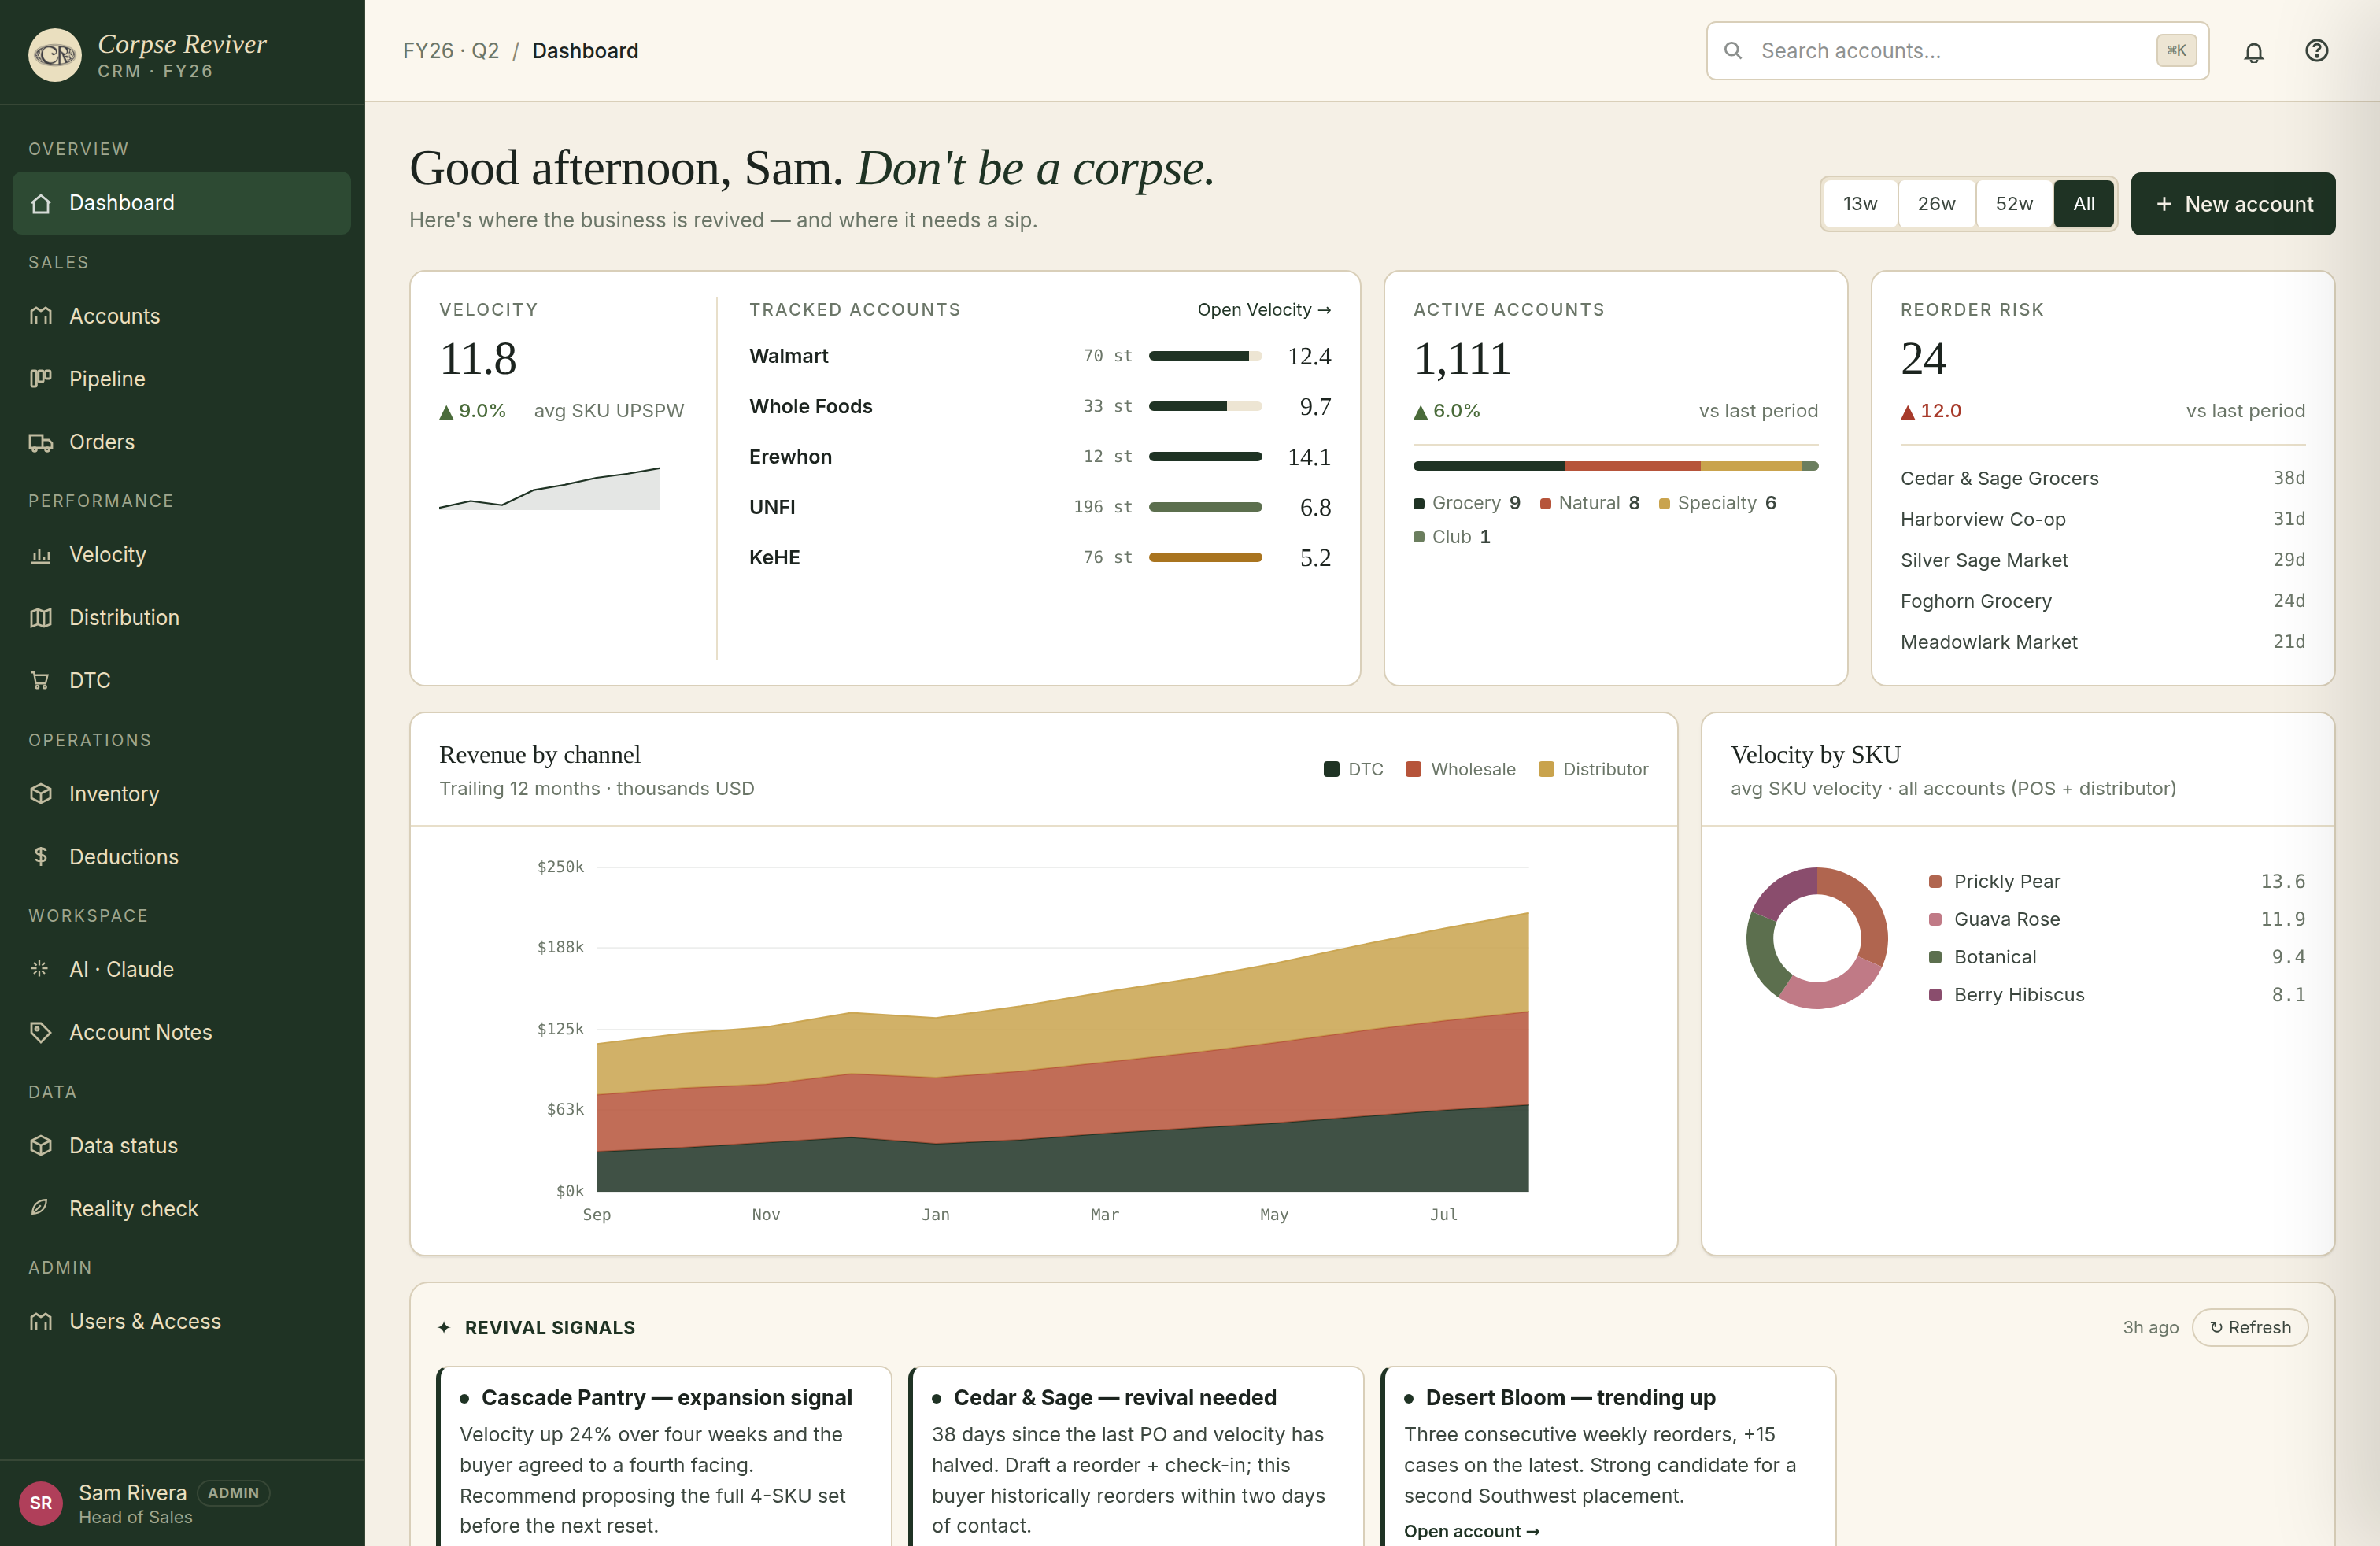Click the Prickly Pear color swatch

click(x=1935, y=882)
